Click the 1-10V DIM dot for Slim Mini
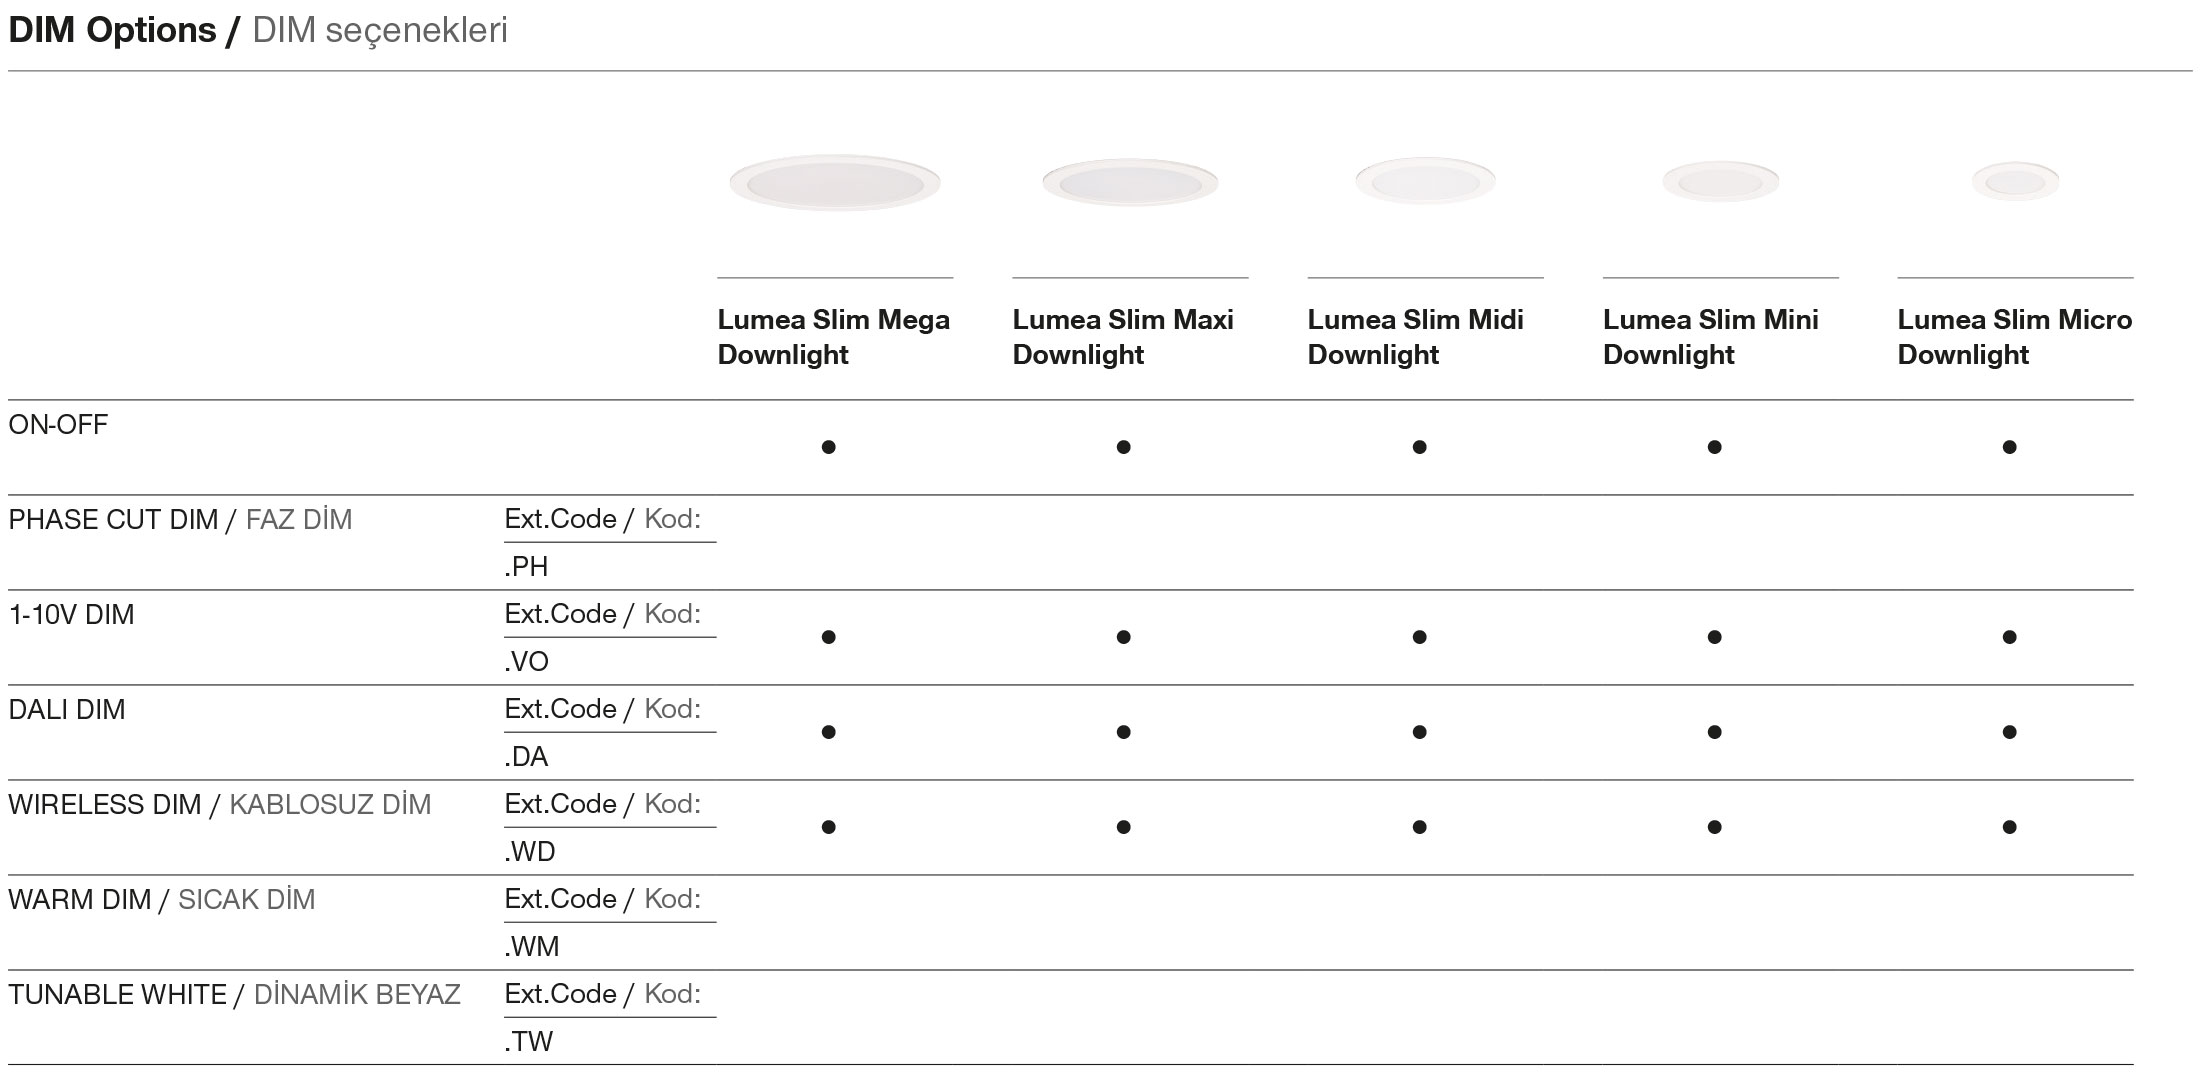 click(1714, 637)
